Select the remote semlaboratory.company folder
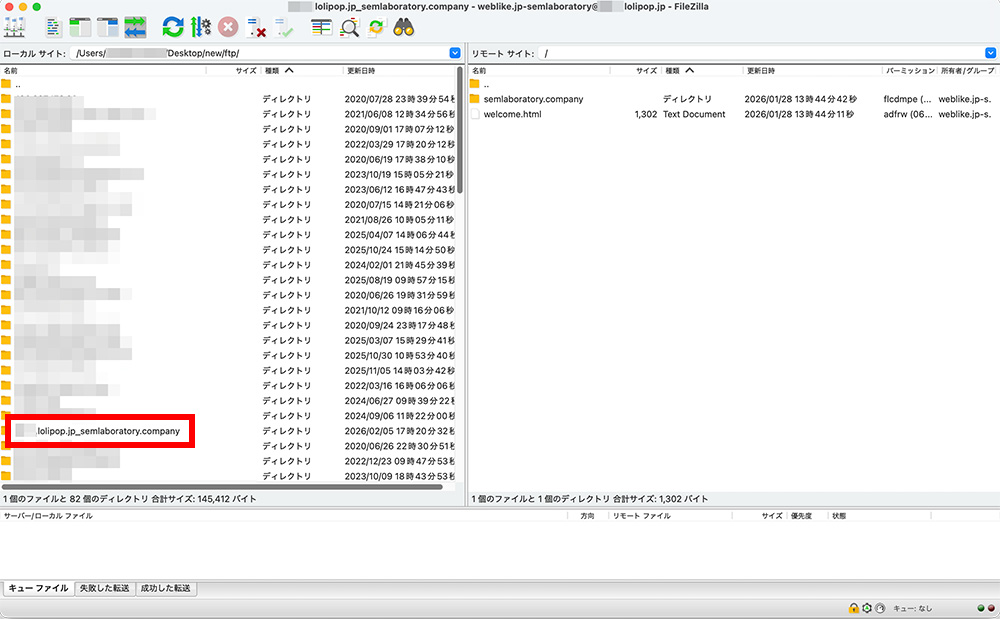 [x=532, y=99]
